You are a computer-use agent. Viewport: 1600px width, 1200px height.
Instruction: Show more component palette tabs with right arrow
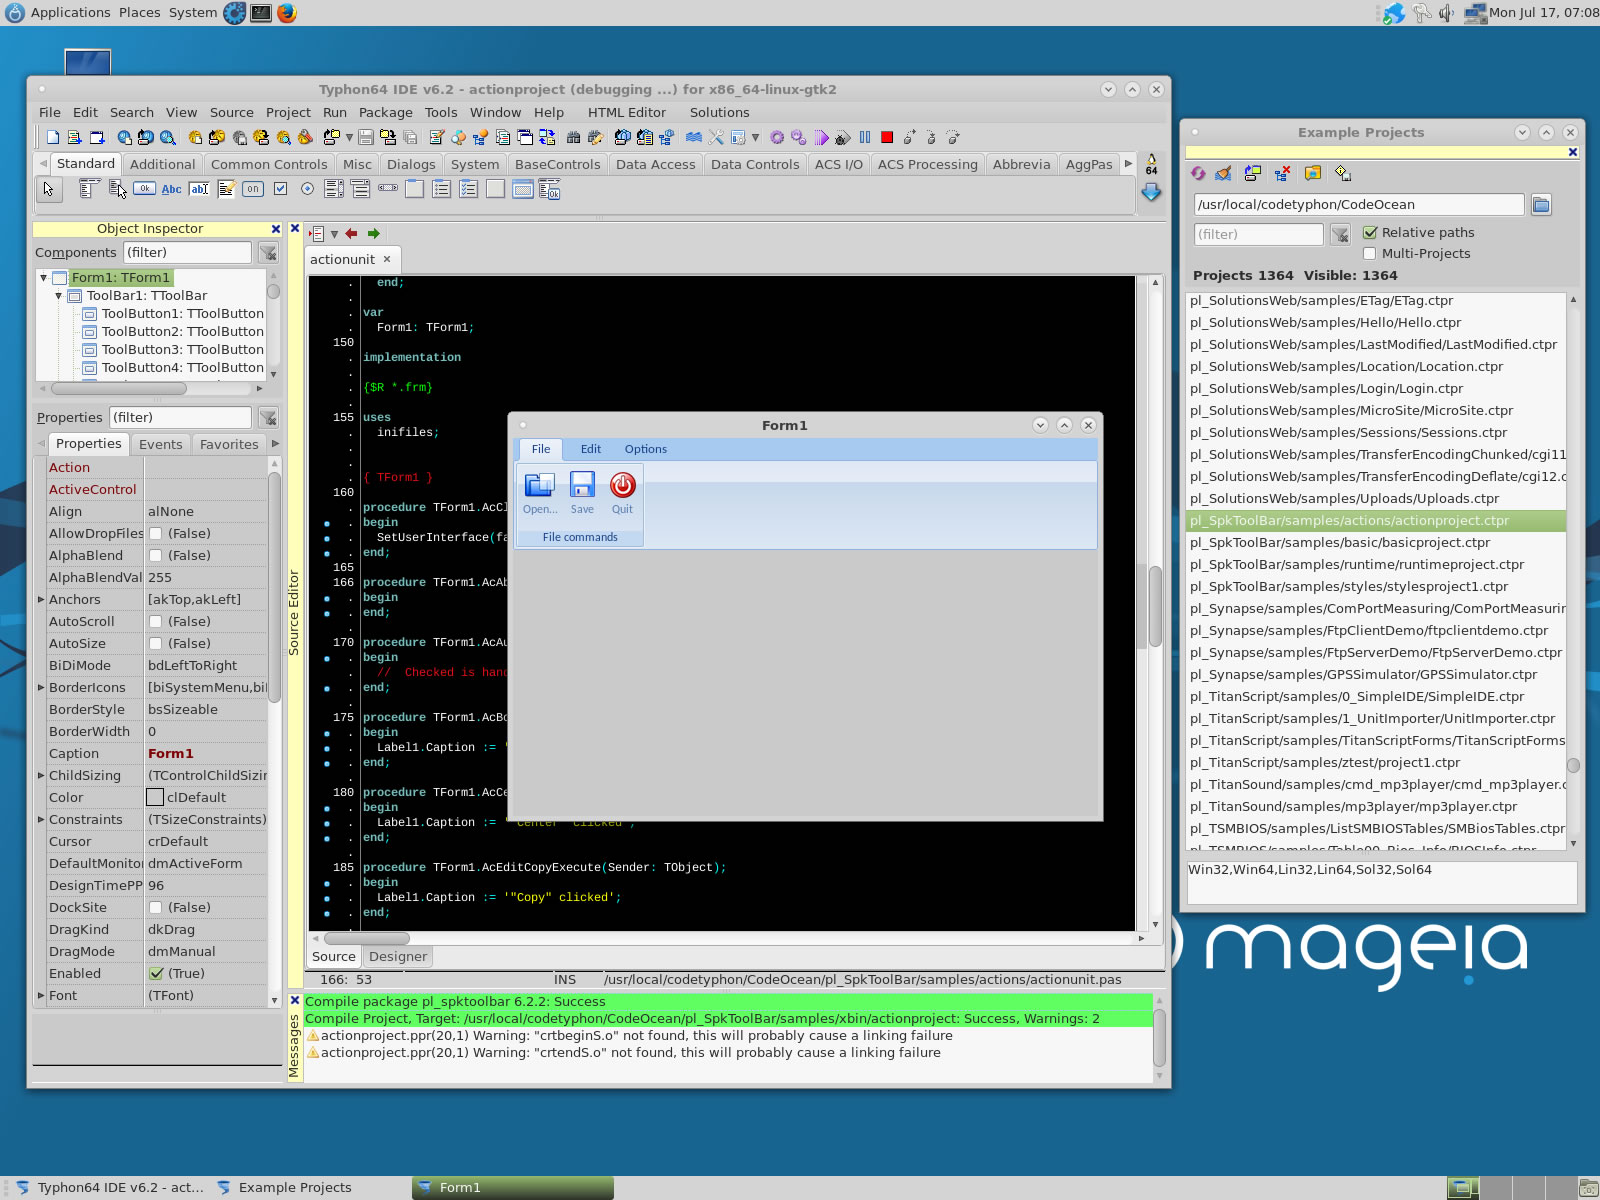click(1128, 164)
